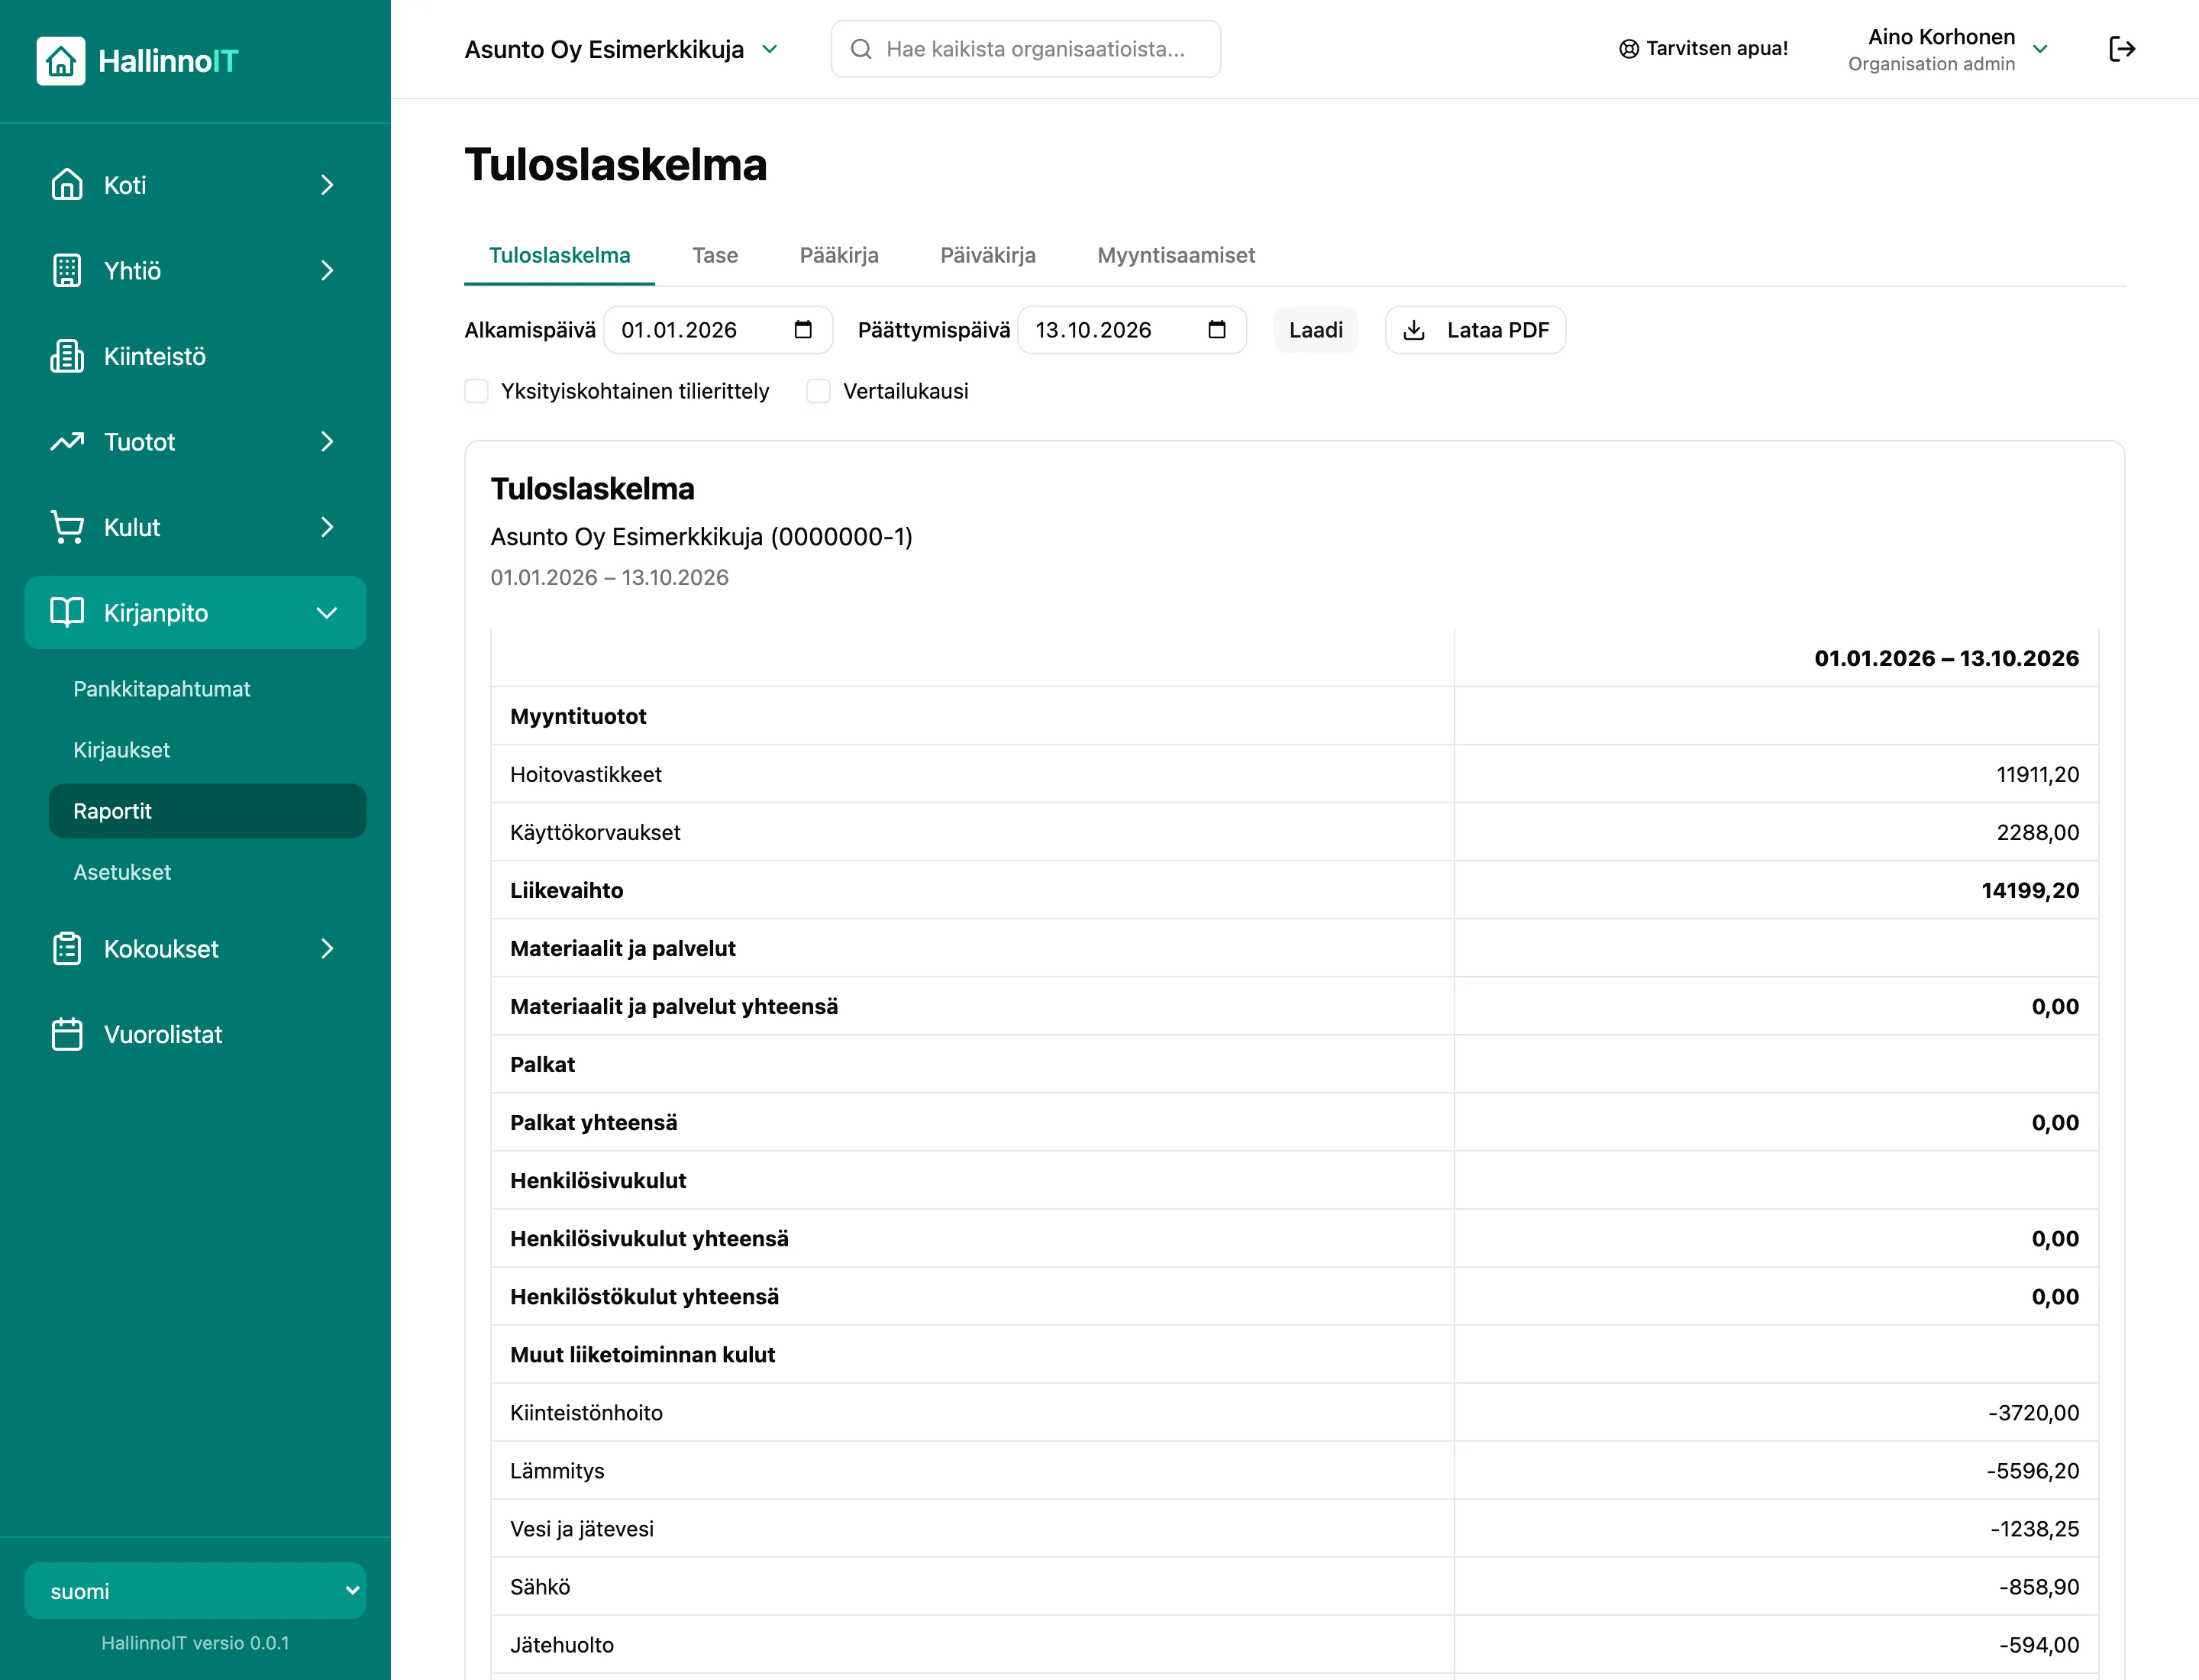This screenshot has height=1680, width=2199.
Task: Open Pankkitapahtumat in sidebar
Action: click(x=208, y=689)
